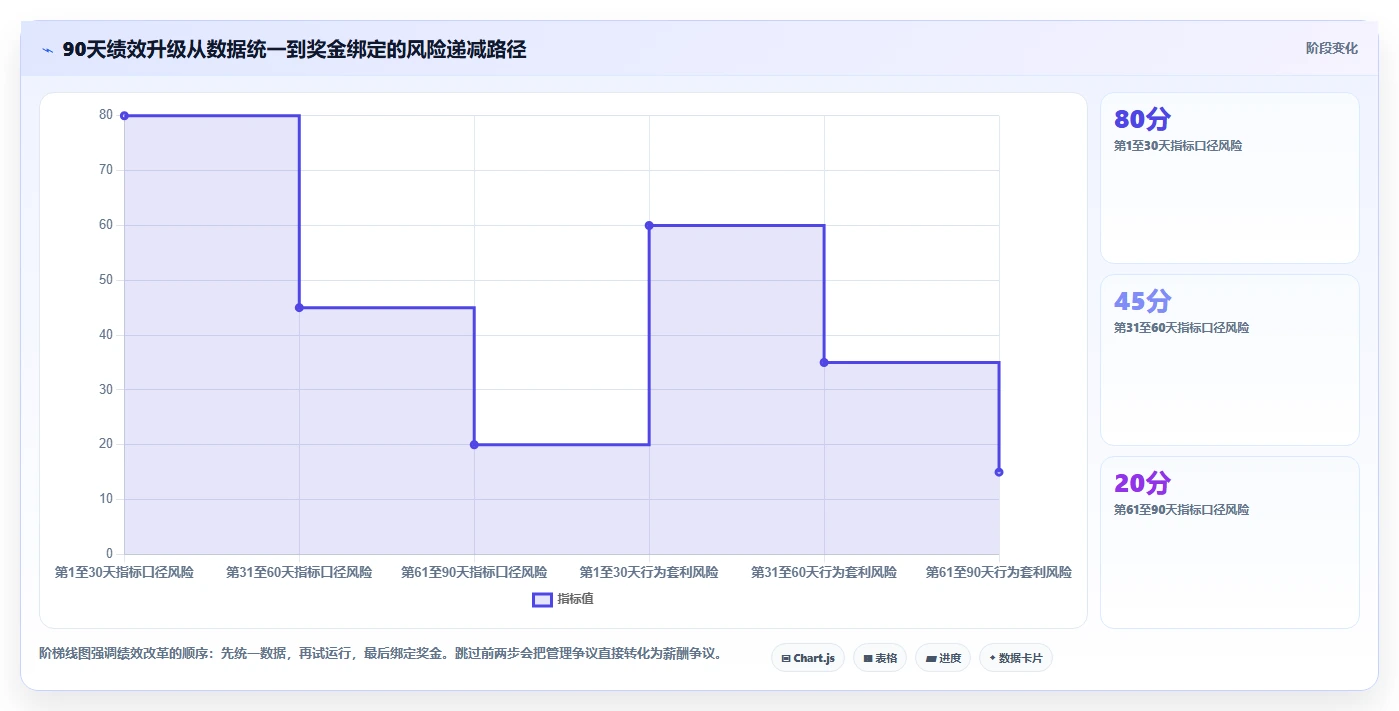Toggle the 指标值 legend swatch

542,599
